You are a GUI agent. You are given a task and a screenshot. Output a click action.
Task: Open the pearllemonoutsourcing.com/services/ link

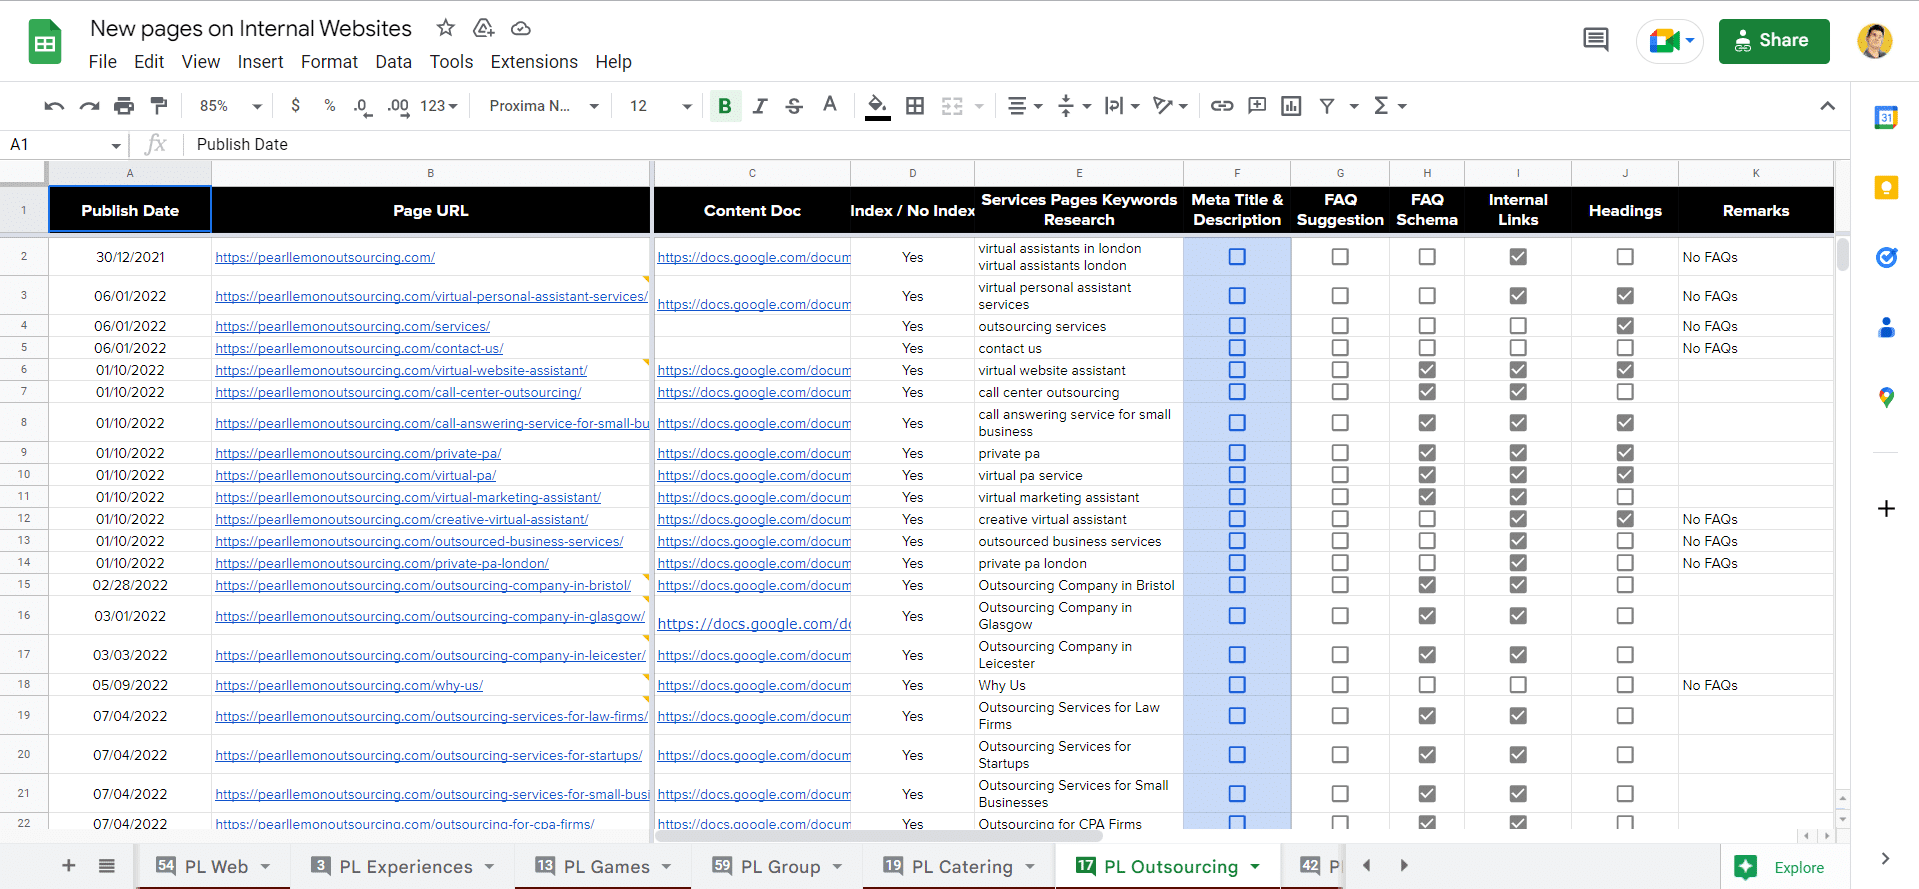(353, 326)
